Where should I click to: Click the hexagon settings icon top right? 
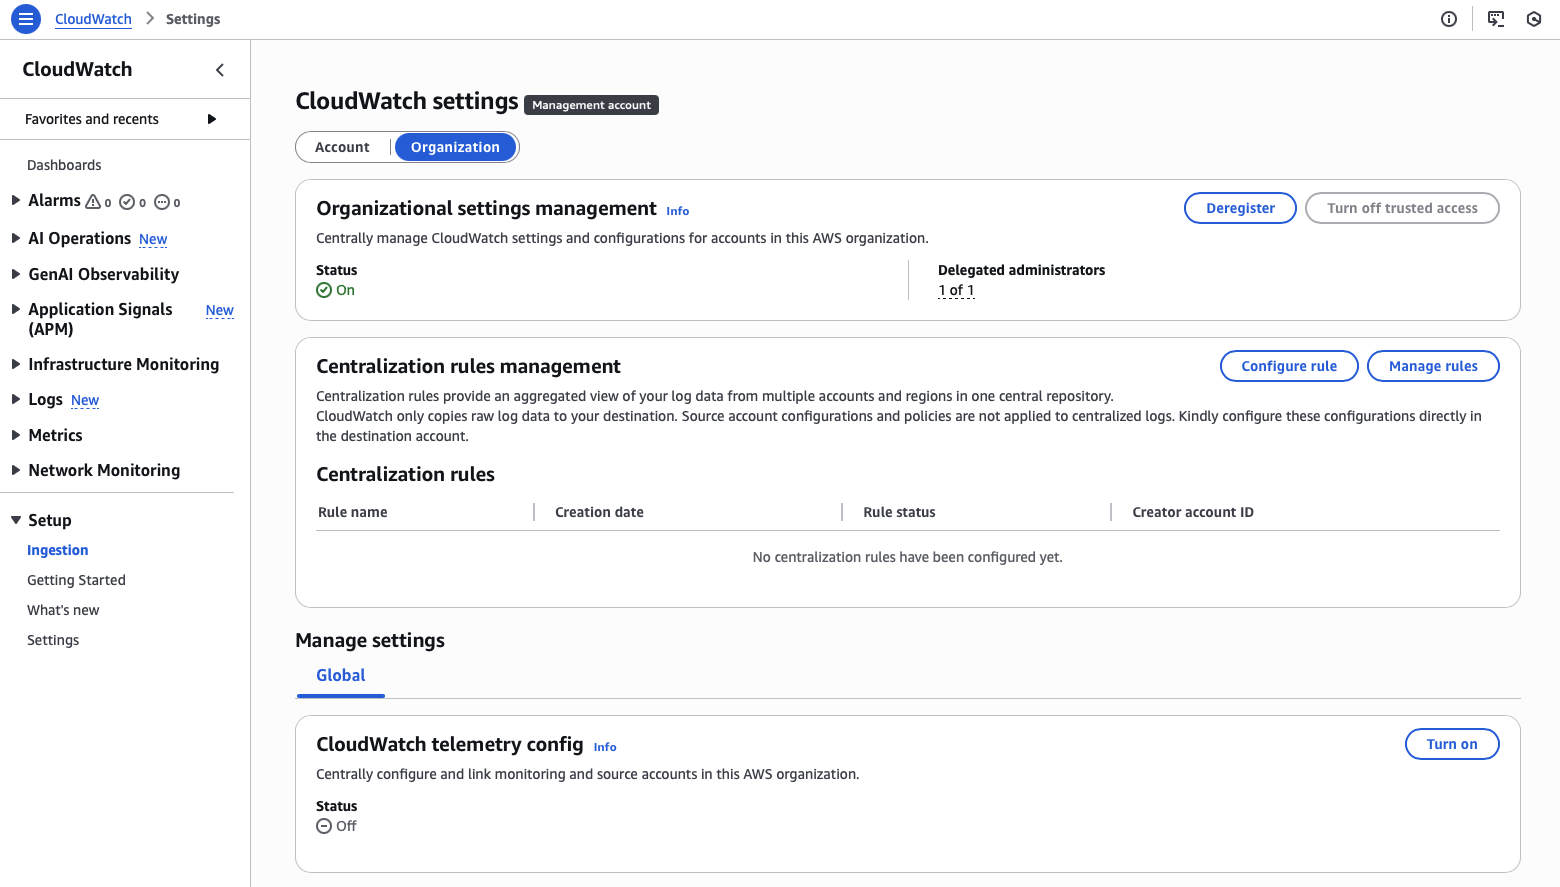coord(1534,19)
